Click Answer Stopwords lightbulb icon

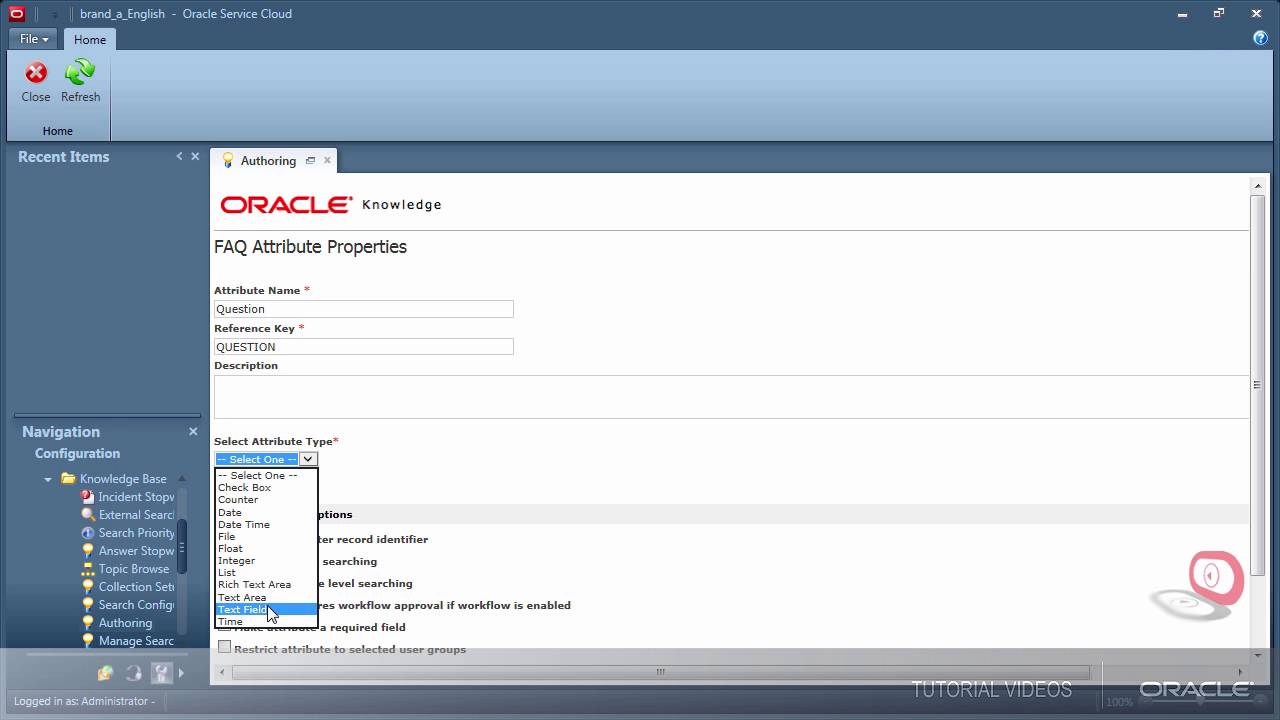(87, 551)
